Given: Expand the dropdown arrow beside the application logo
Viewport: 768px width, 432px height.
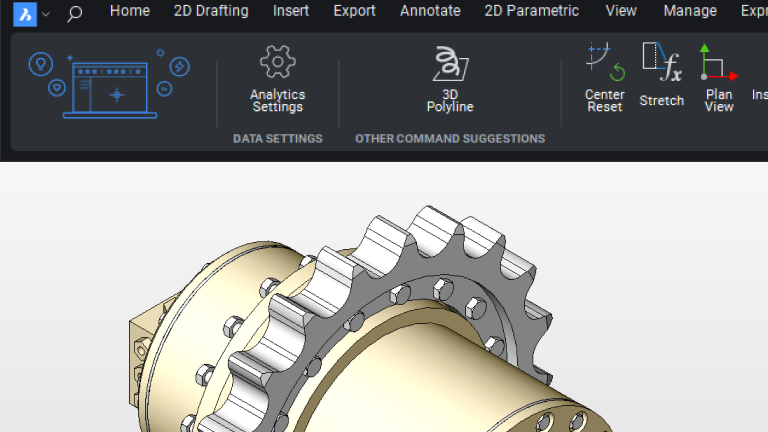Looking at the screenshot, I should coord(46,14).
